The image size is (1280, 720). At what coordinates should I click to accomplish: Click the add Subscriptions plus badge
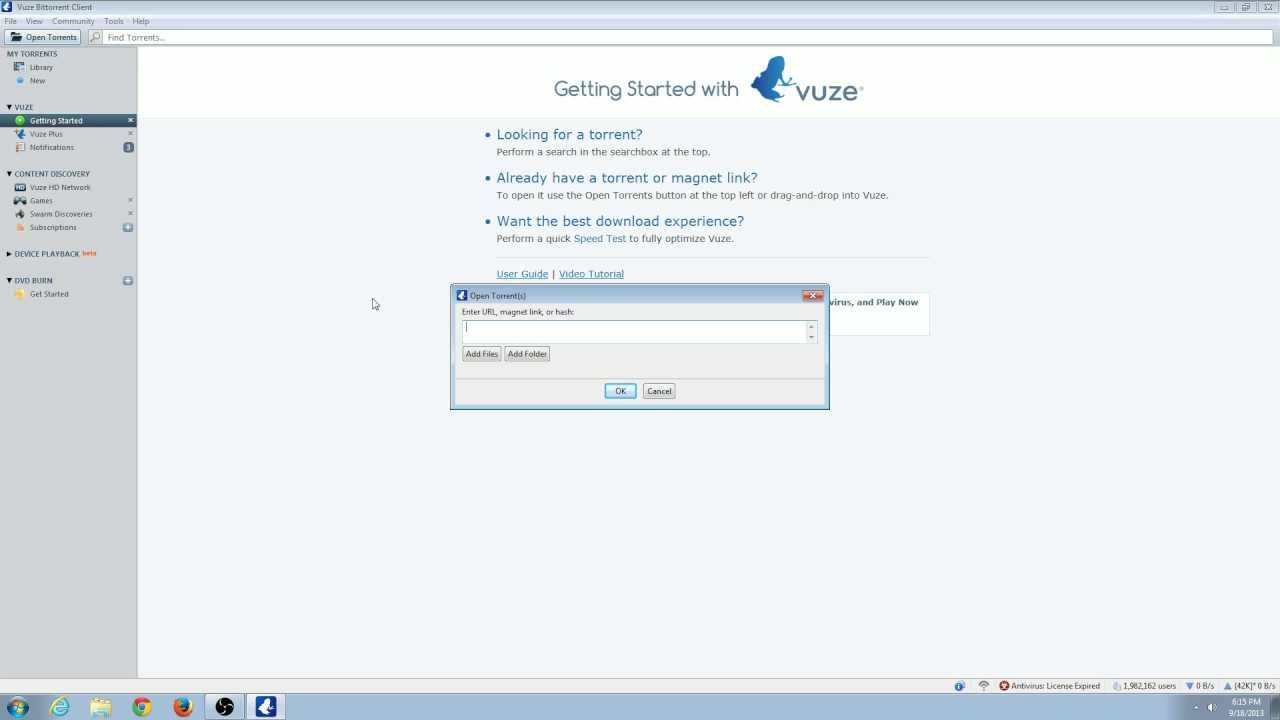coord(128,227)
